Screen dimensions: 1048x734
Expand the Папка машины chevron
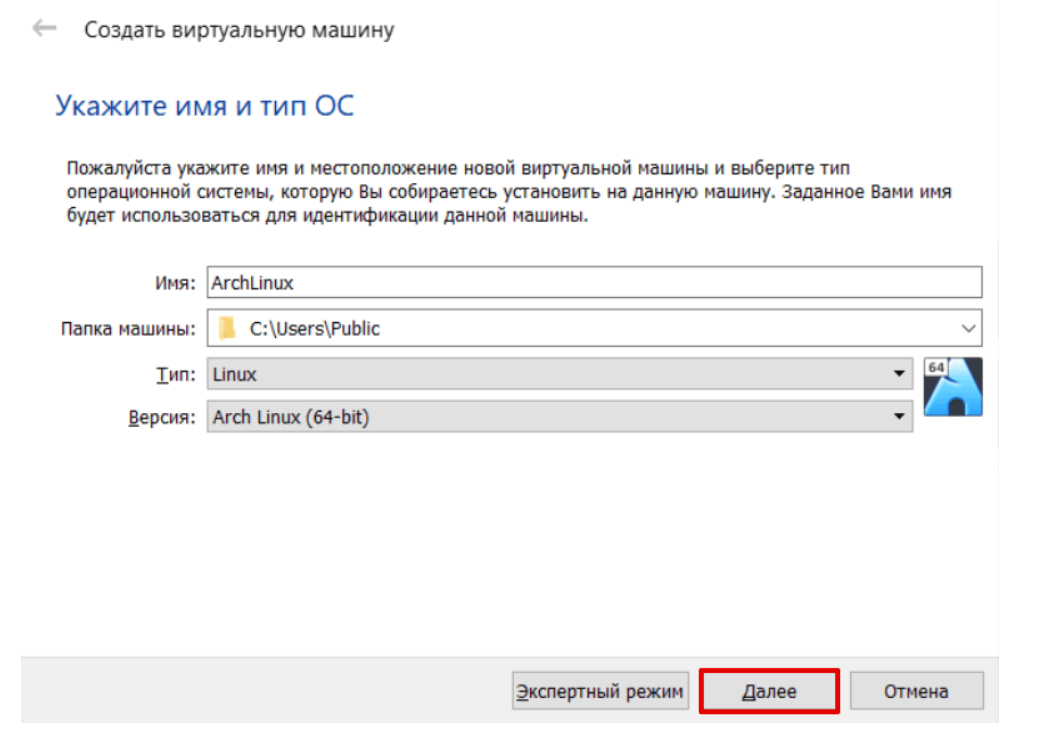point(967,328)
